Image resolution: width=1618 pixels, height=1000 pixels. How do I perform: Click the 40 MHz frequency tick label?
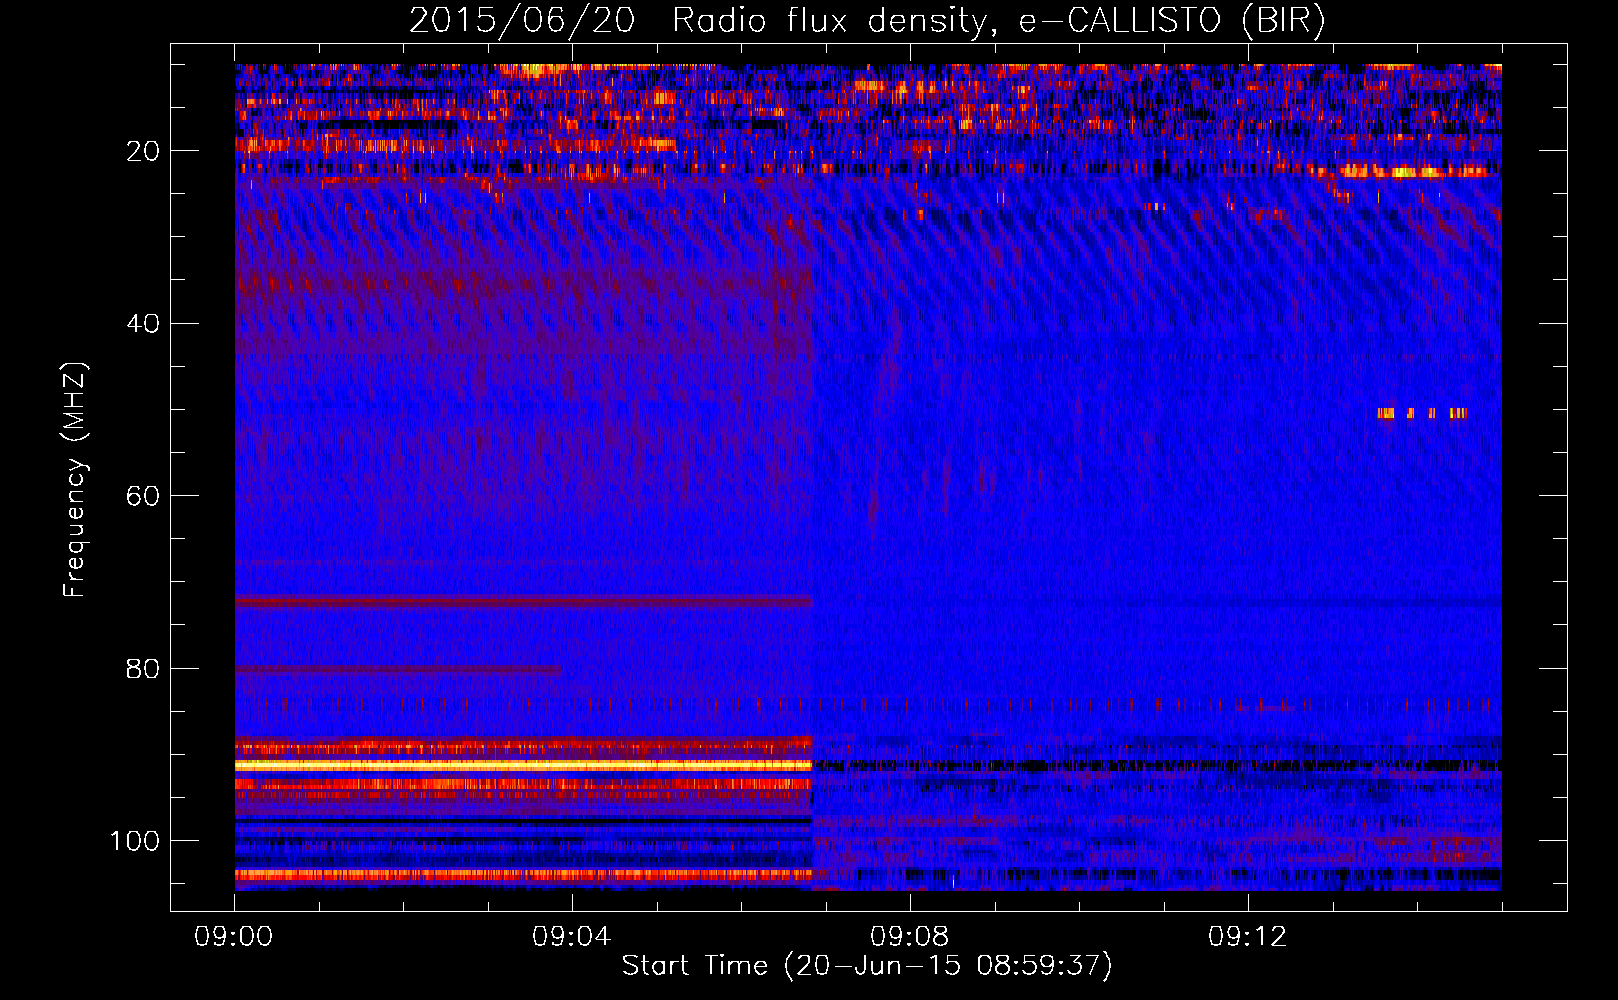[143, 323]
